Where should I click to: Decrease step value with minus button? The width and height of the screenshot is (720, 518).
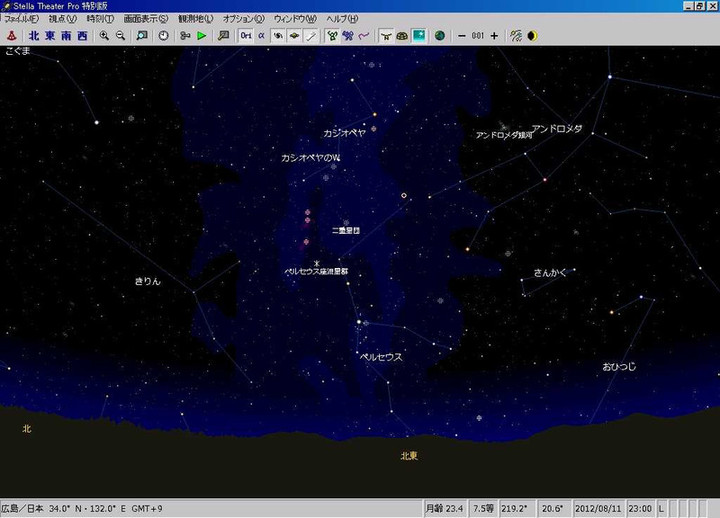tap(462, 36)
